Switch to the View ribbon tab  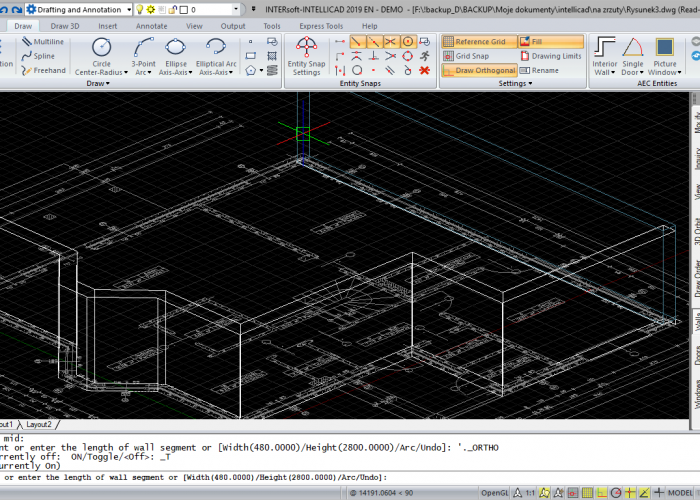[x=194, y=26]
